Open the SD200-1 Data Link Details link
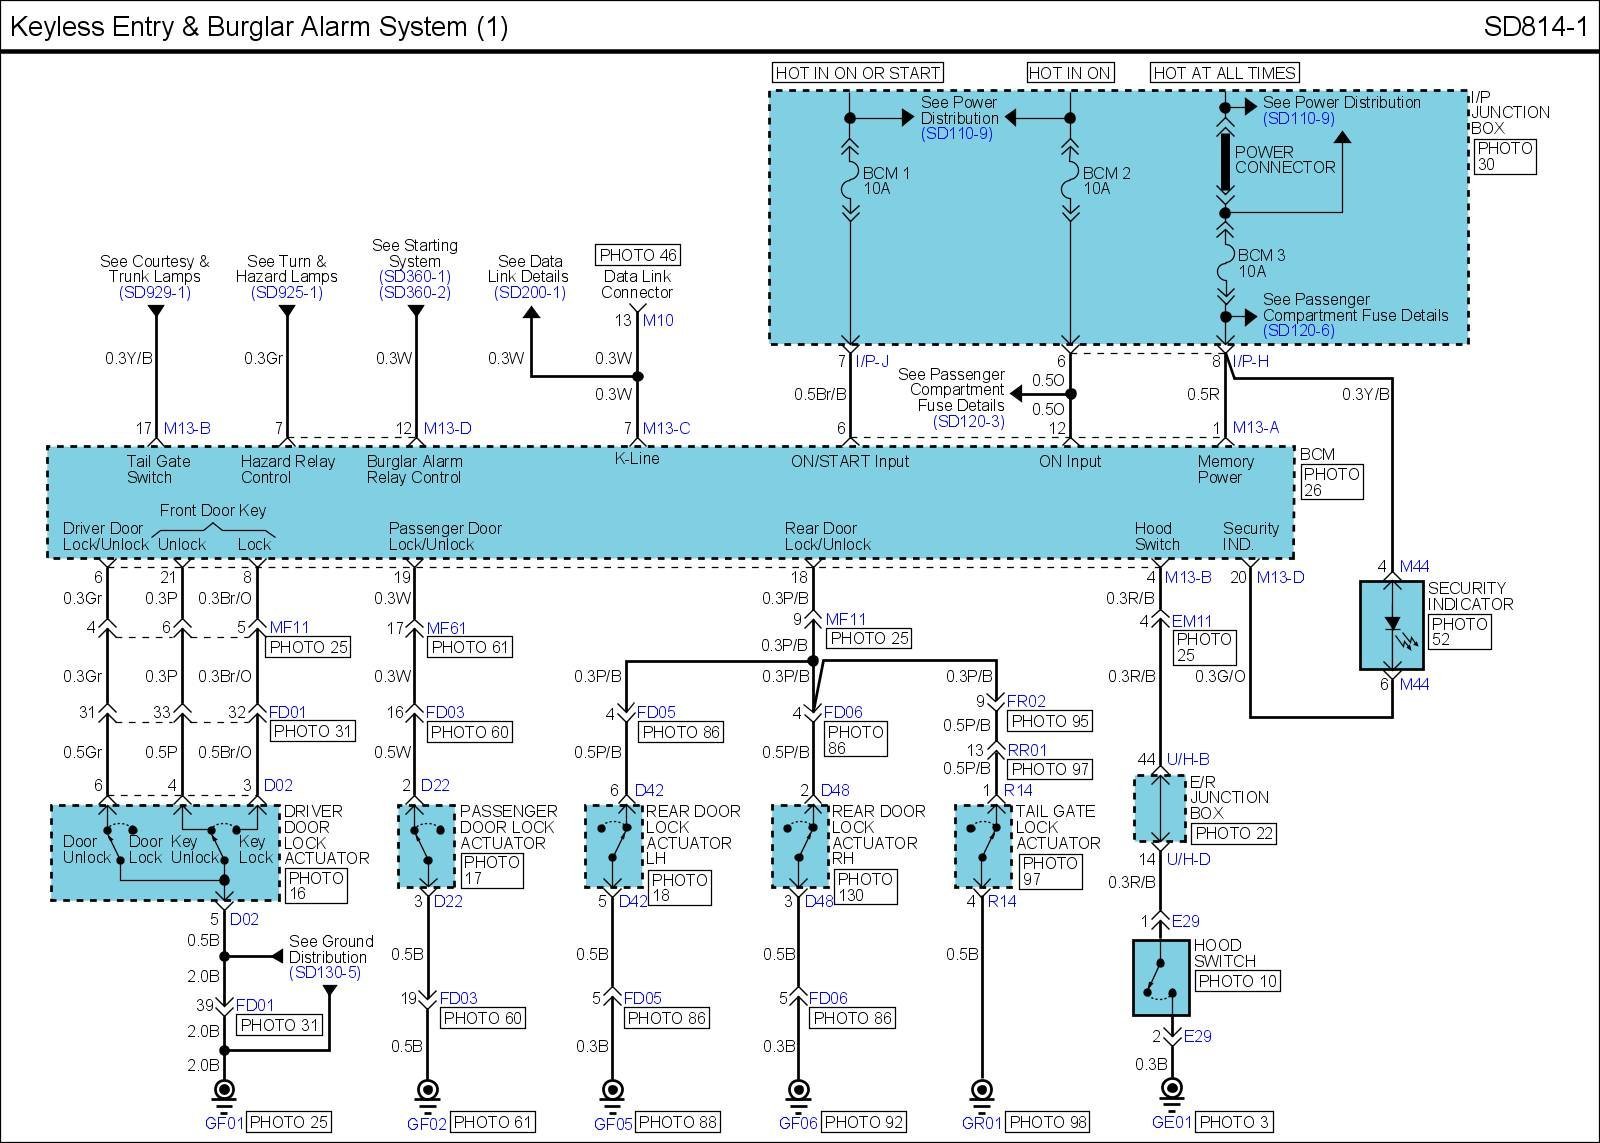The width and height of the screenshot is (1600, 1143). (x=530, y=293)
